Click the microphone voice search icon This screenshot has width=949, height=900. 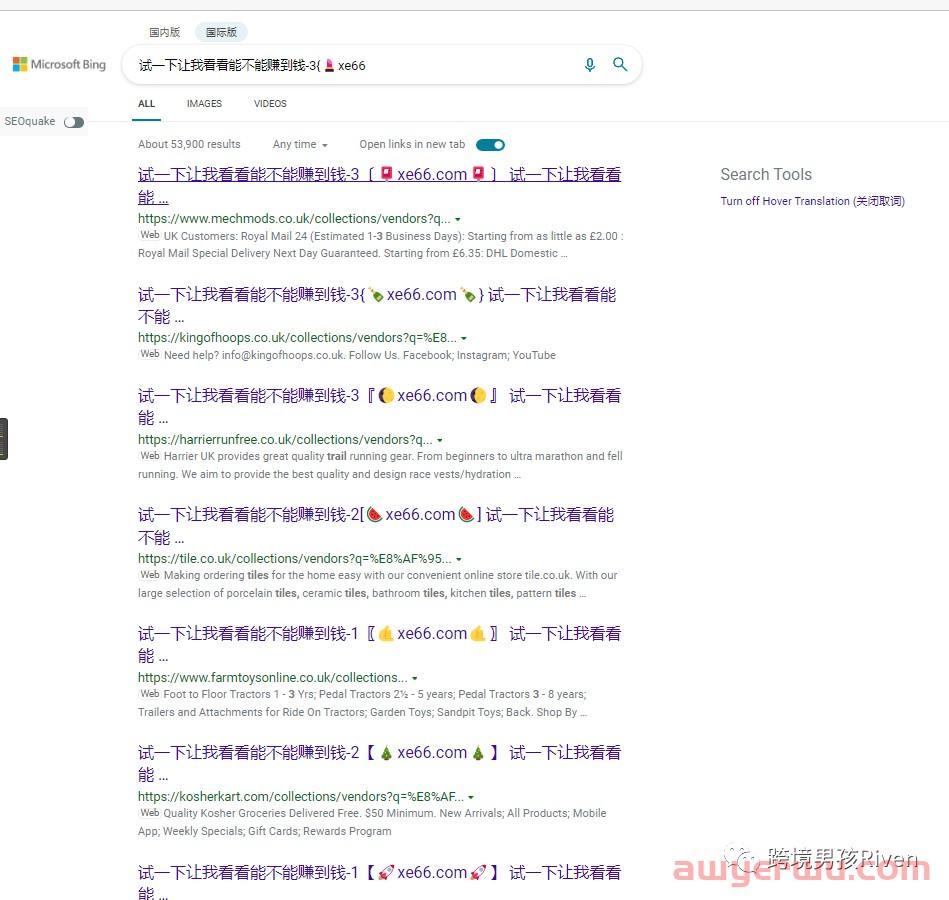[x=589, y=65]
